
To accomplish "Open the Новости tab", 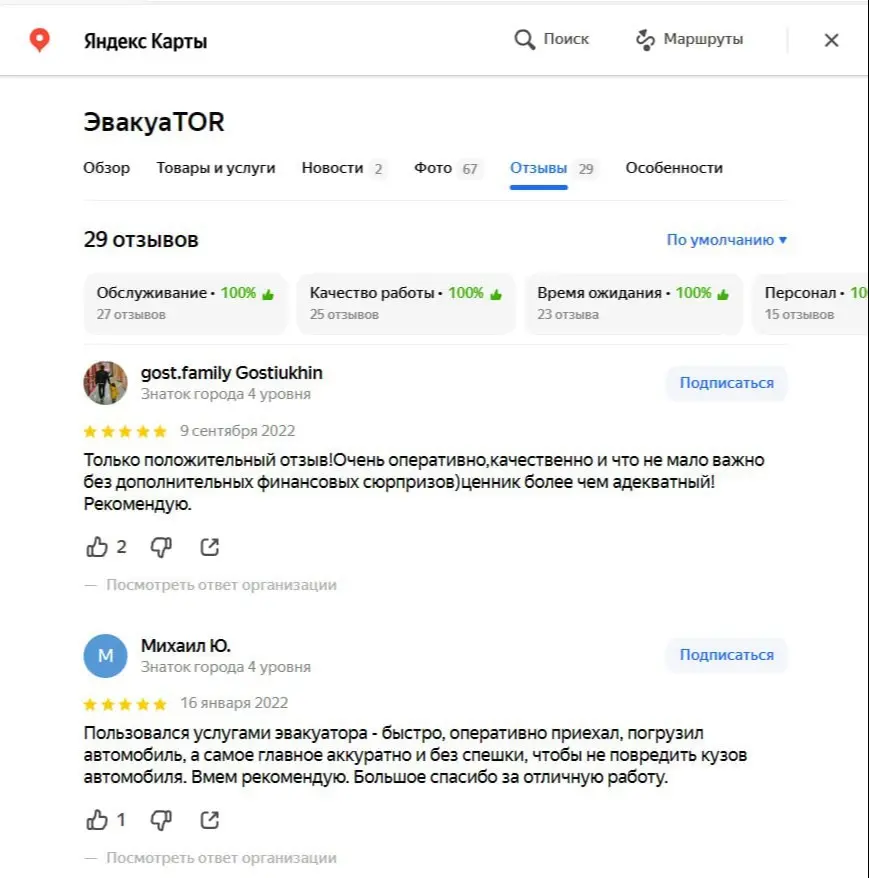I will (343, 168).
